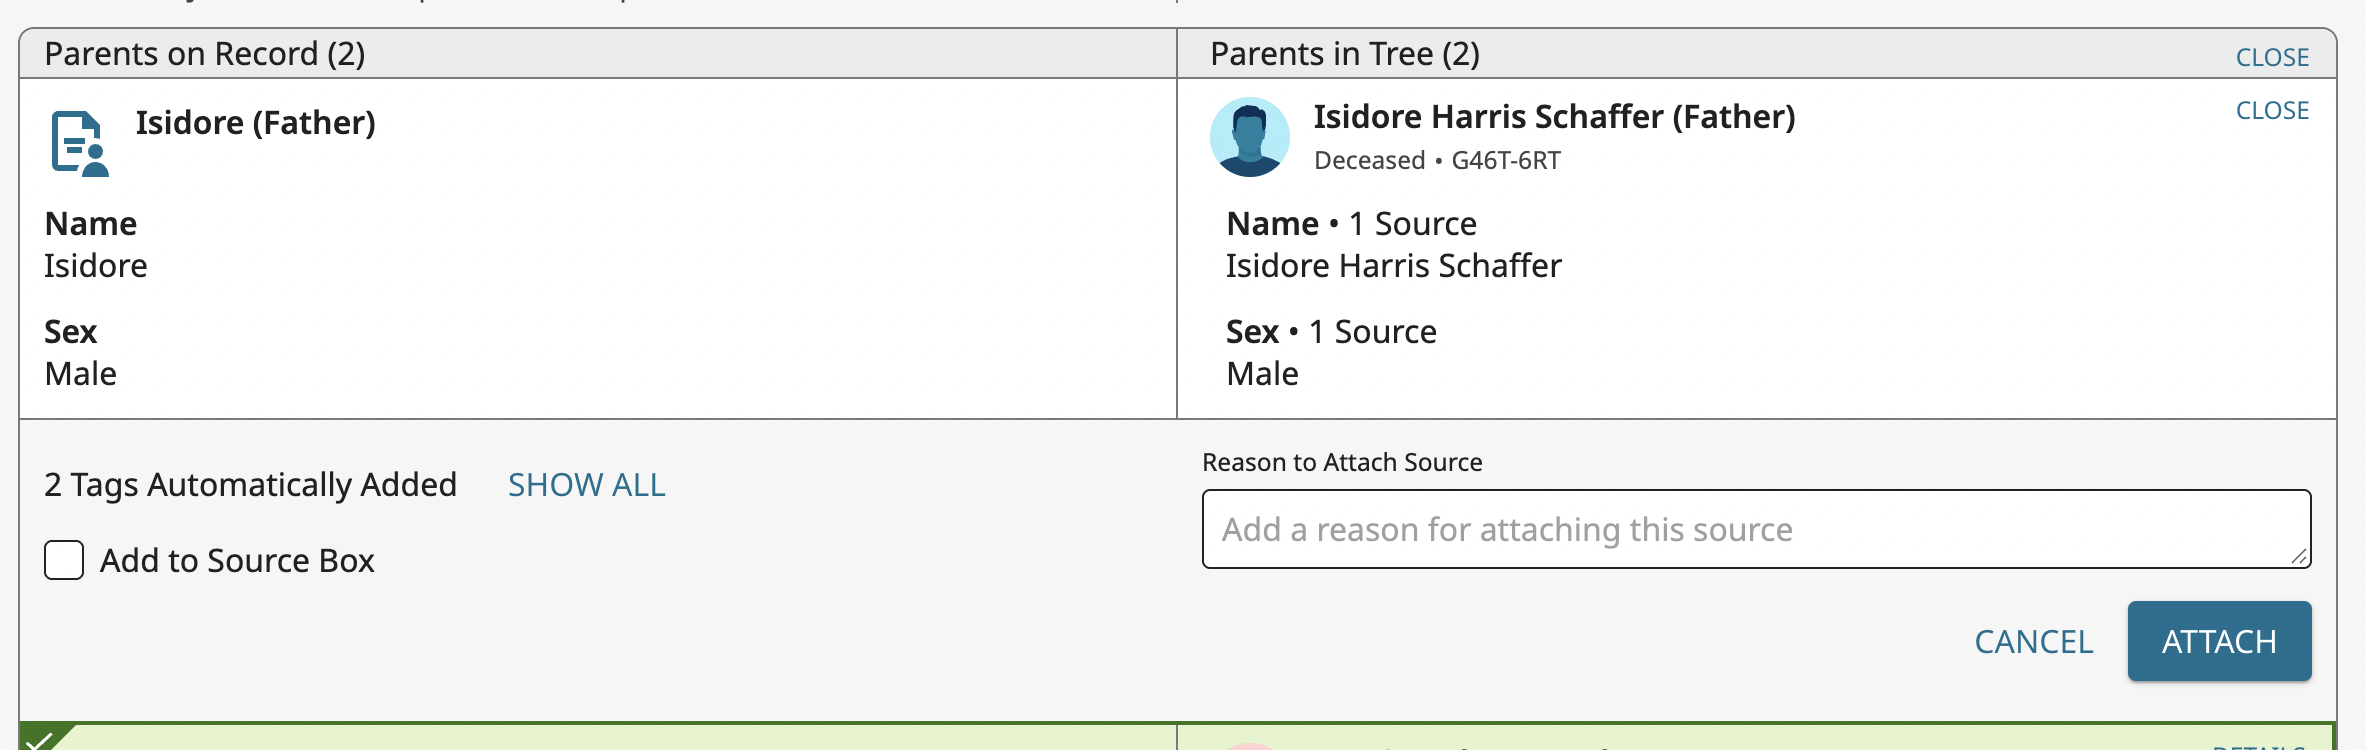Open the Sex • 1 Source label

pyautogui.click(x=1331, y=332)
